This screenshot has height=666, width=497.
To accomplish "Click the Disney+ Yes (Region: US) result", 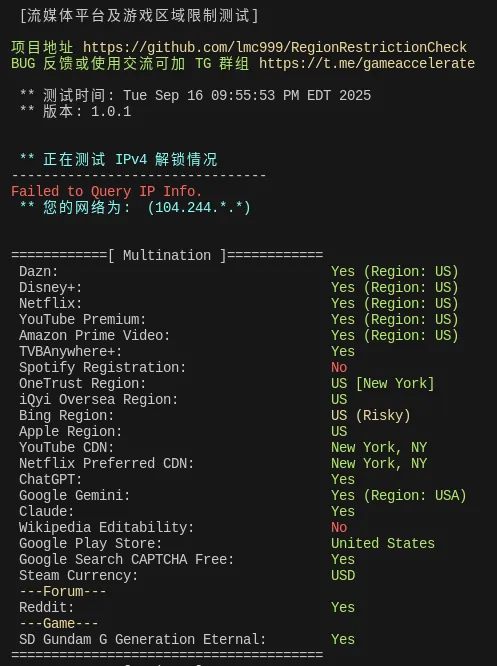I will coord(395,288).
